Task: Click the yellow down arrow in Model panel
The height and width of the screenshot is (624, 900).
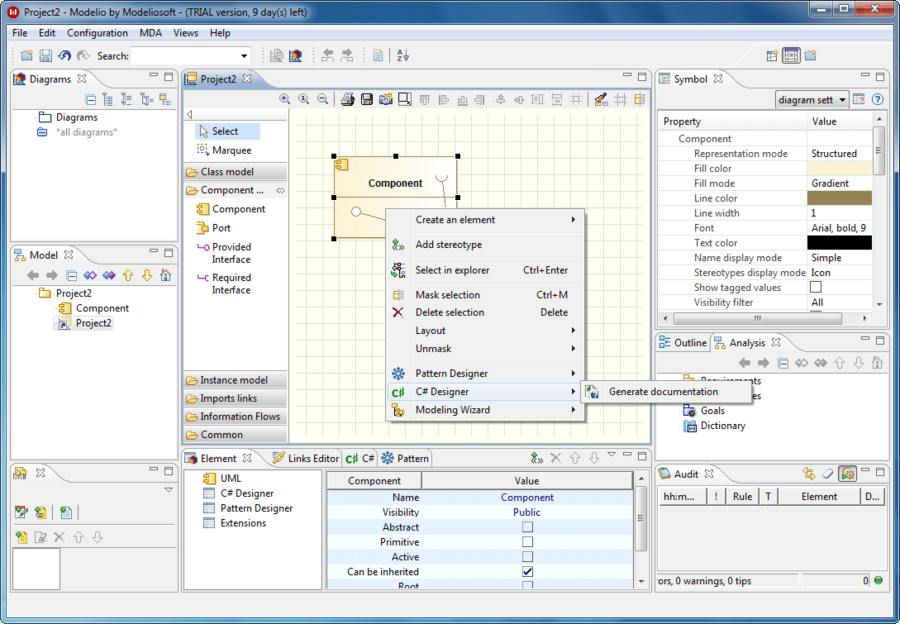Action: (147, 276)
